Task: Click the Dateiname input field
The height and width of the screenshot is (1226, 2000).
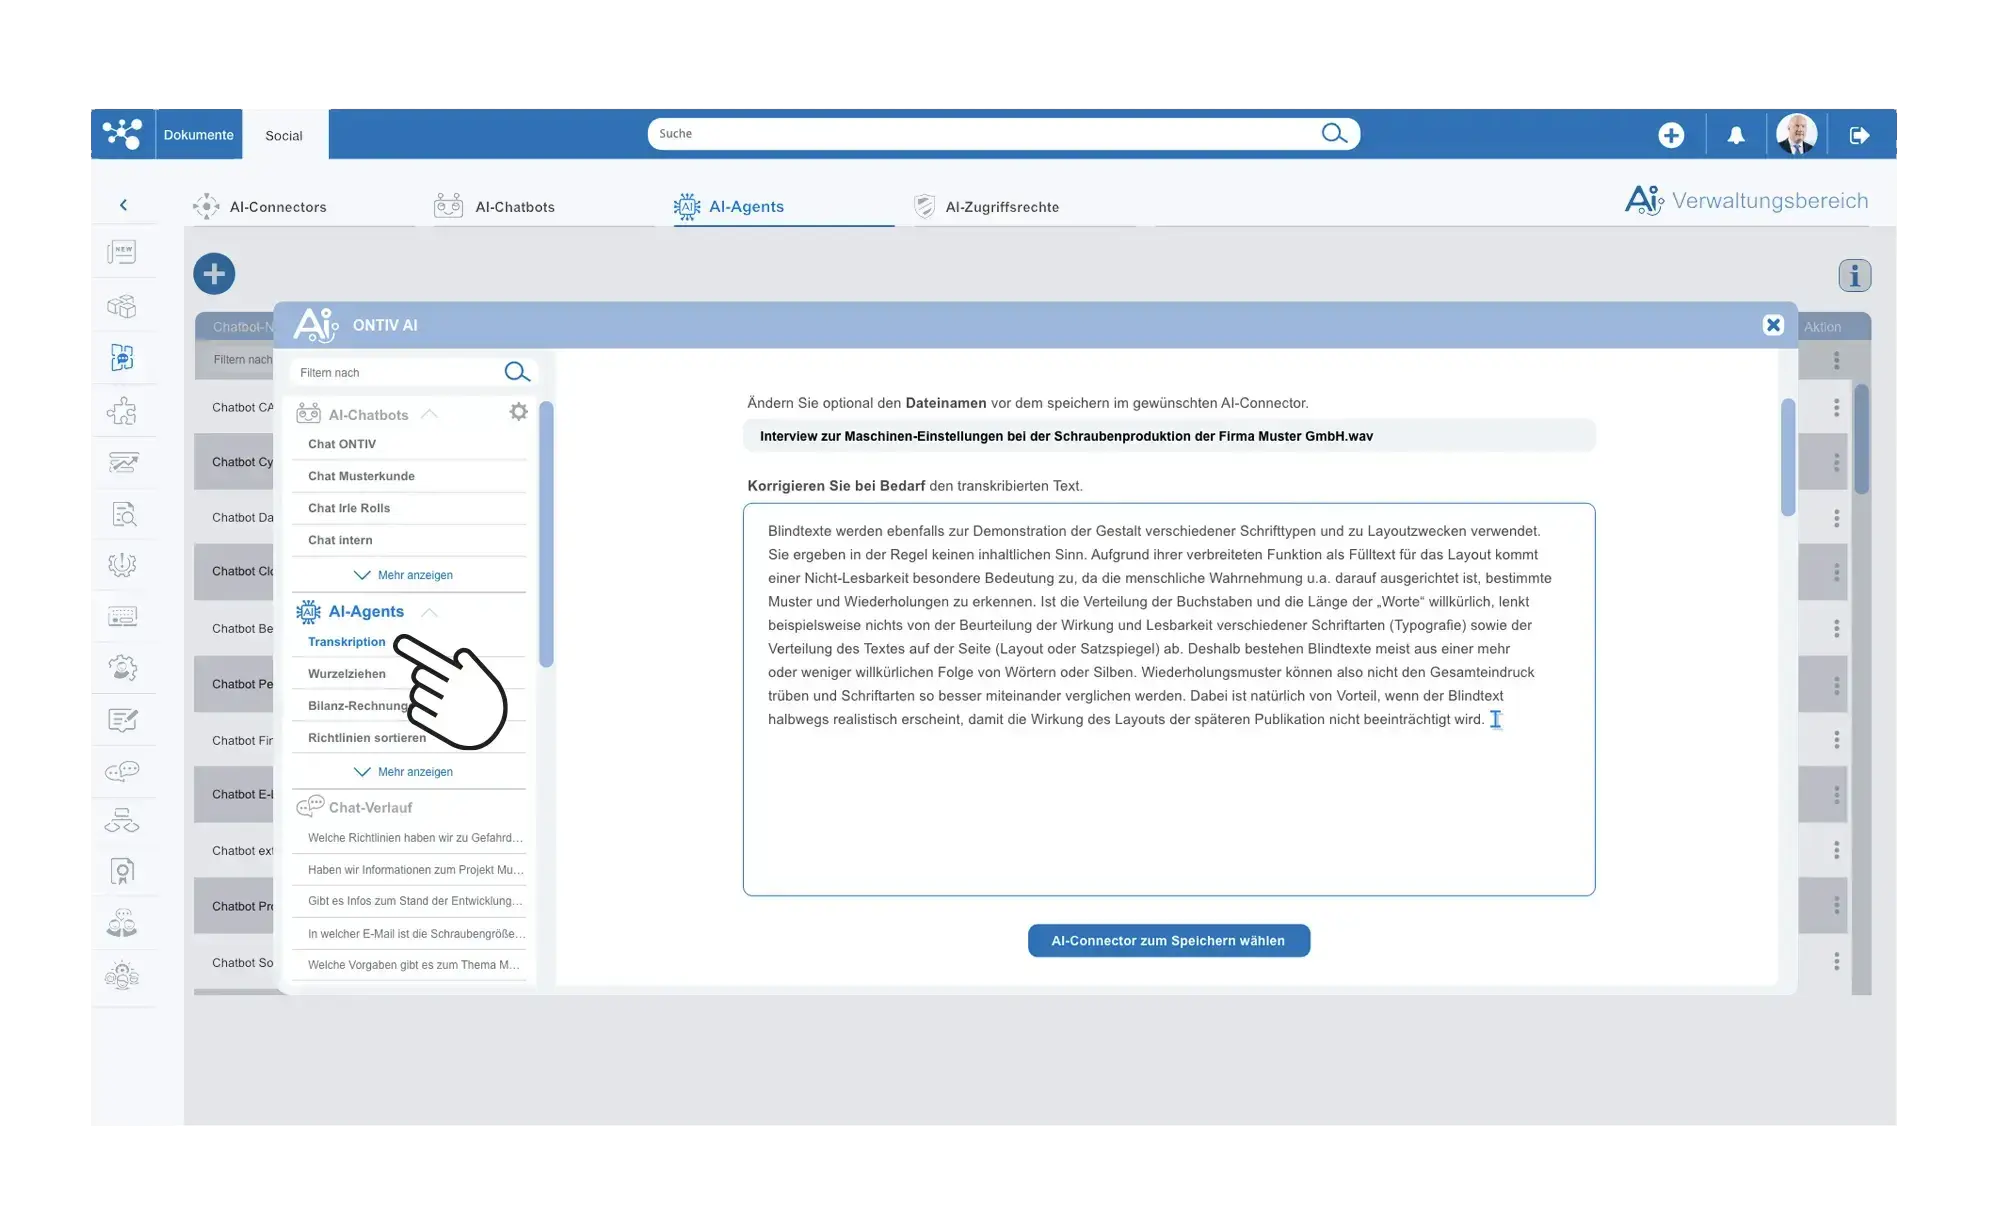Action: (1168, 436)
